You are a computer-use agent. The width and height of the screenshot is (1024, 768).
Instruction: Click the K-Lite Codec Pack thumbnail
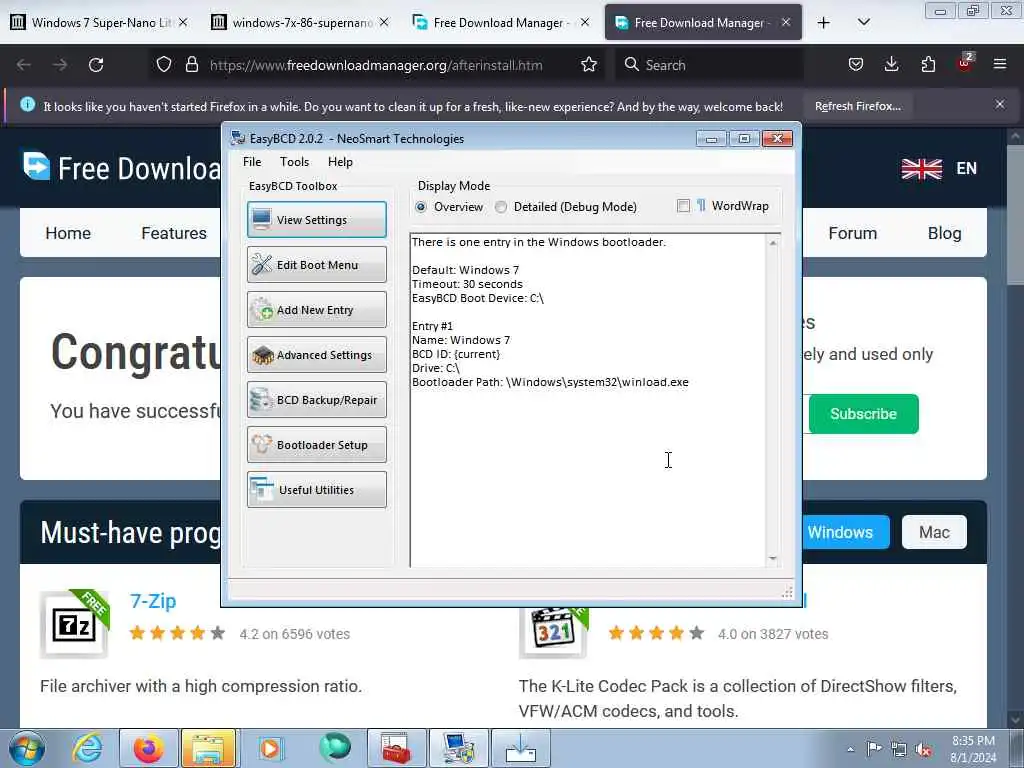tap(554, 632)
